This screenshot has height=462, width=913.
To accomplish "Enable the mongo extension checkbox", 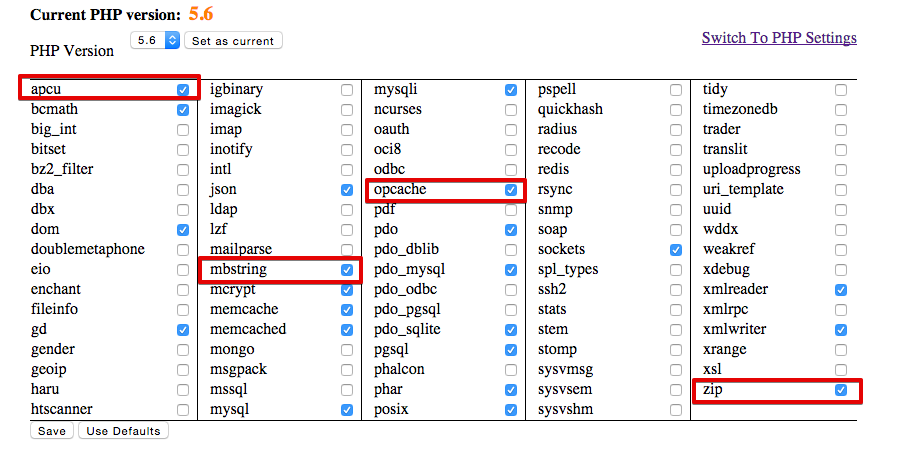I will pos(347,350).
